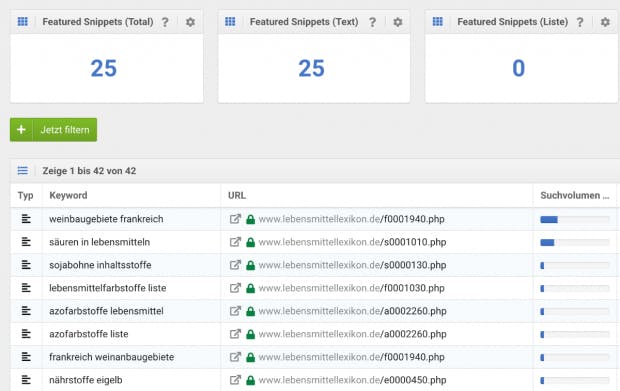Click the list icon beside Zeige 1 bis 42
This screenshot has width=620, height=391.
point(23,170)
